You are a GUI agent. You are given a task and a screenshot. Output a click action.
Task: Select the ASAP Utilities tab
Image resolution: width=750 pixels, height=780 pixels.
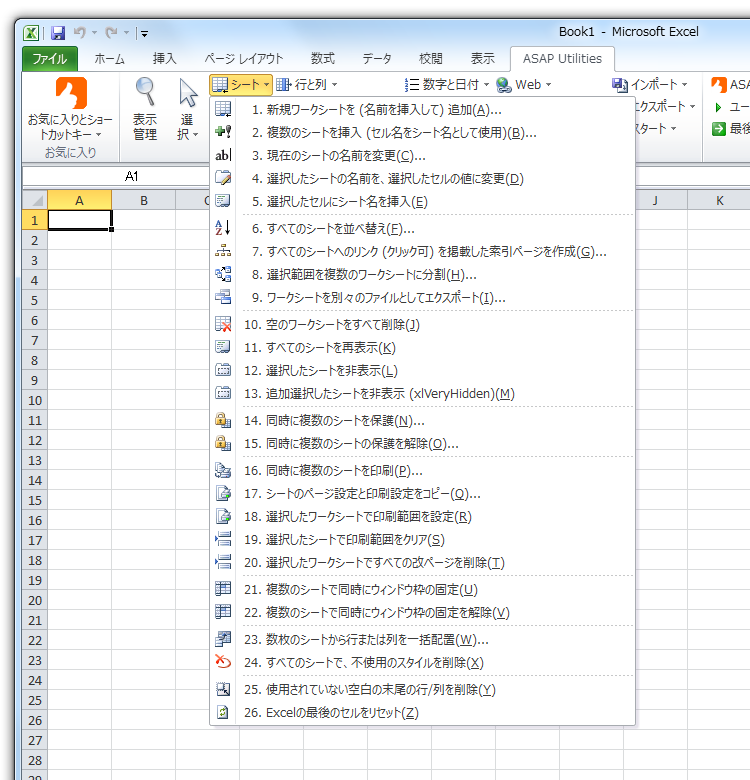coord(562,59)
